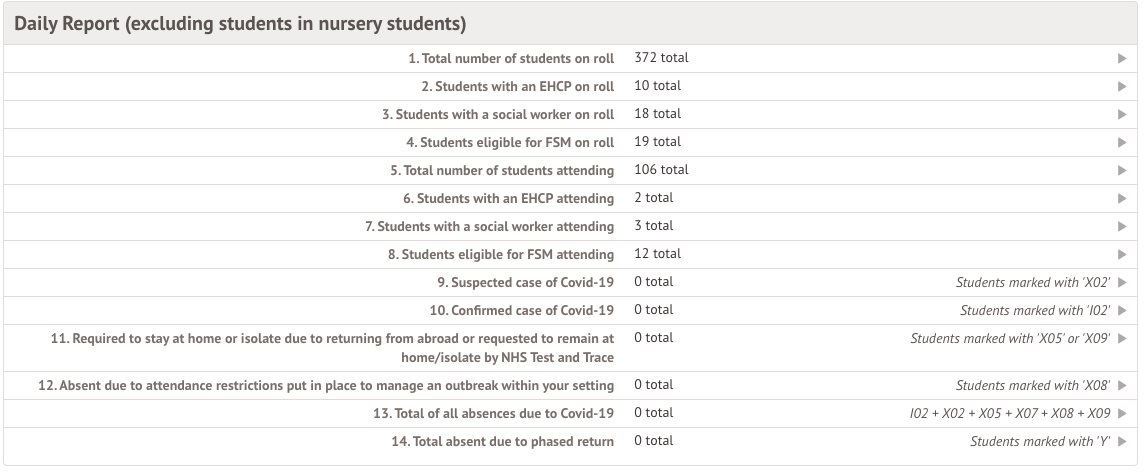The width and height of the screenshot is (1143, 472).
Task: Expand arrow for students with EHCP on roll
Action: click(1122, 87)
